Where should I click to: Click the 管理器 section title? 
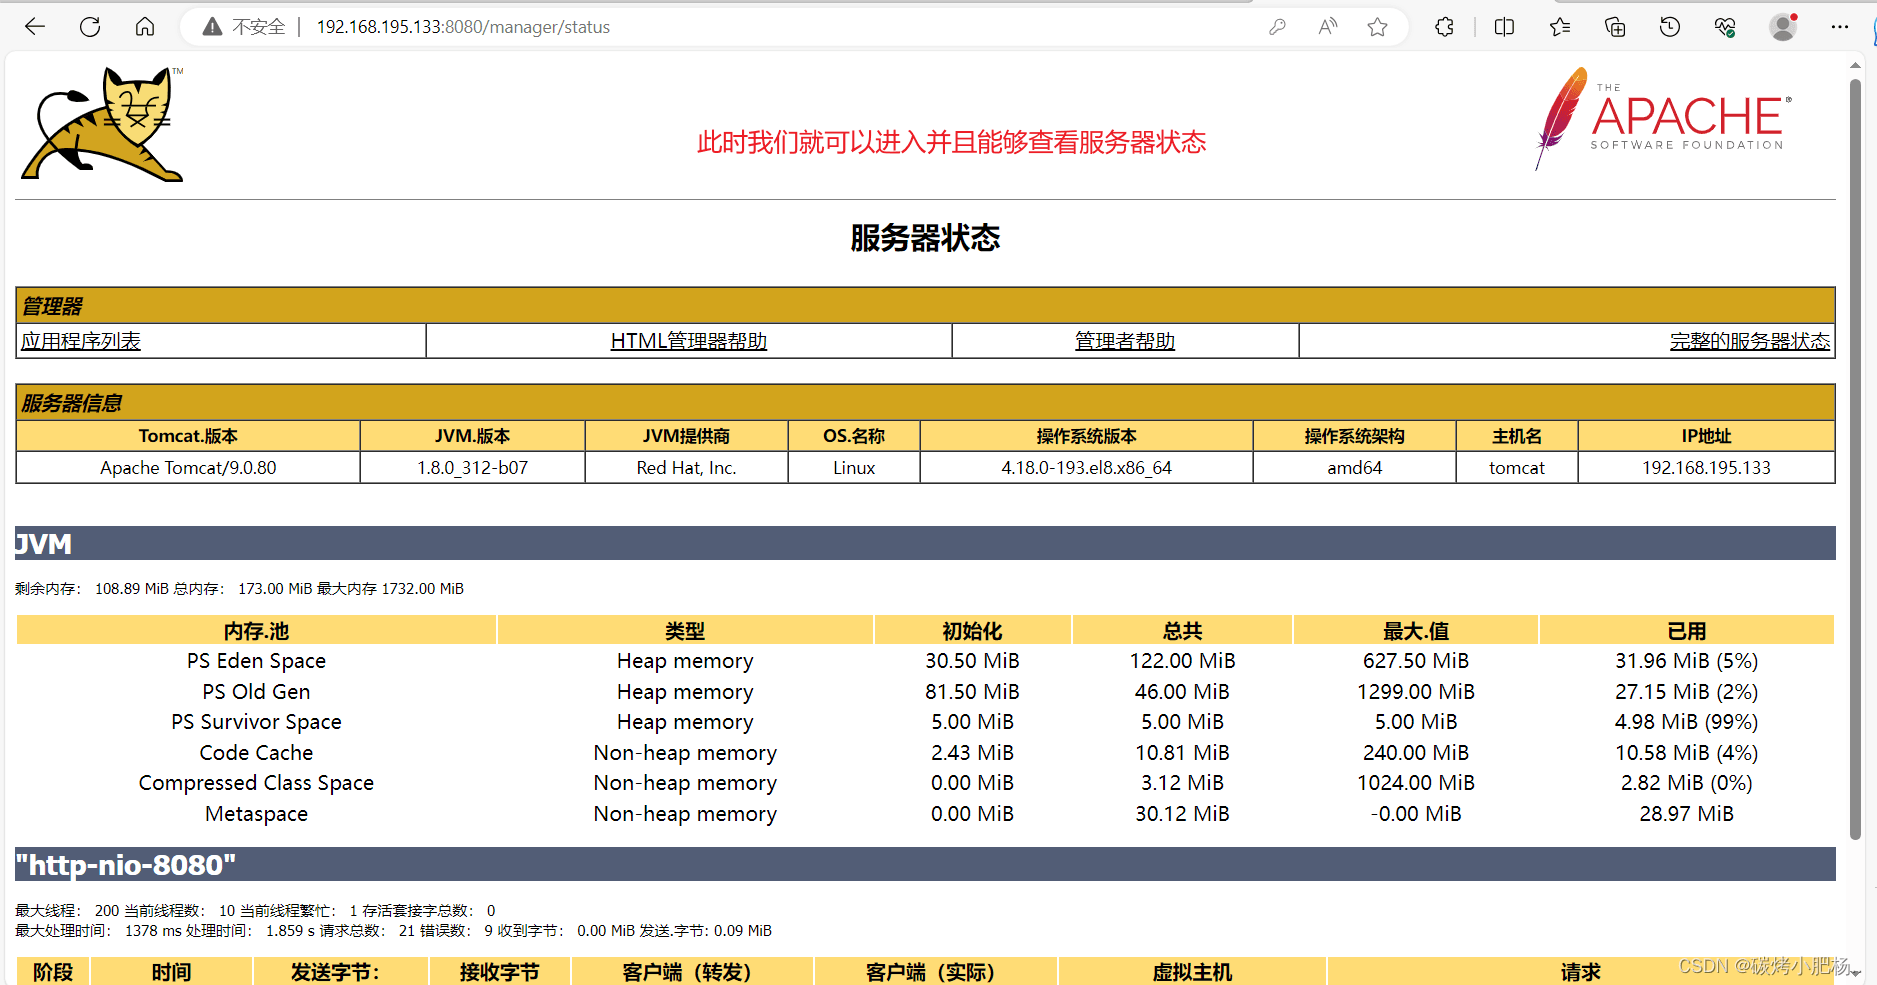pos(53,306)
